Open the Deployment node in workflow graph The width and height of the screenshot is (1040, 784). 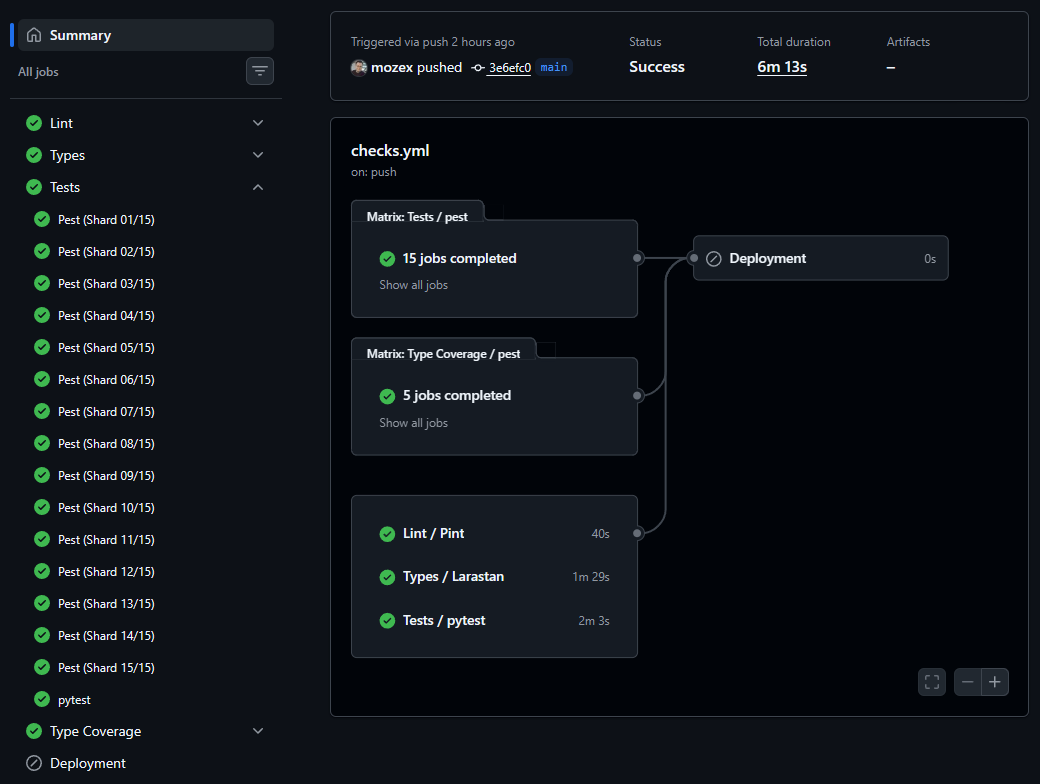click(x=820, y=258)
